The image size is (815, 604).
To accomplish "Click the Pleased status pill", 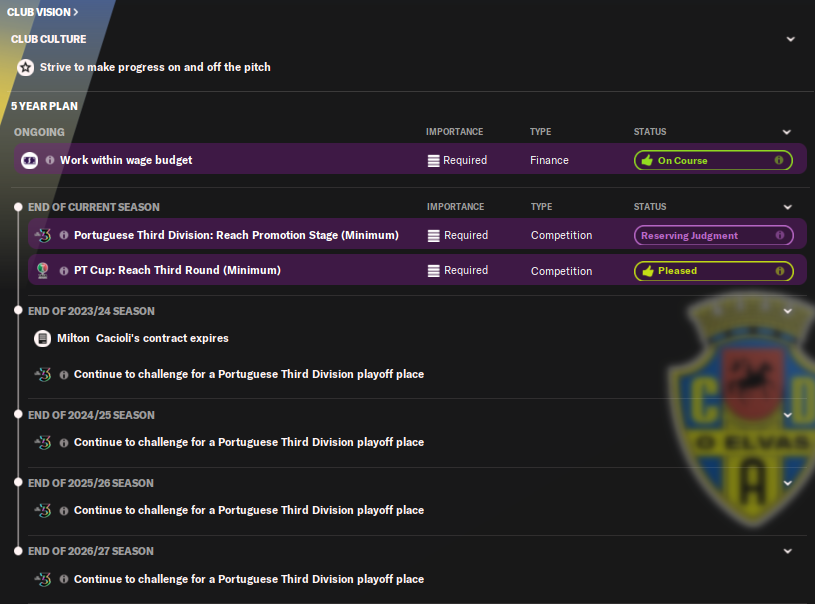I will 714,271.
